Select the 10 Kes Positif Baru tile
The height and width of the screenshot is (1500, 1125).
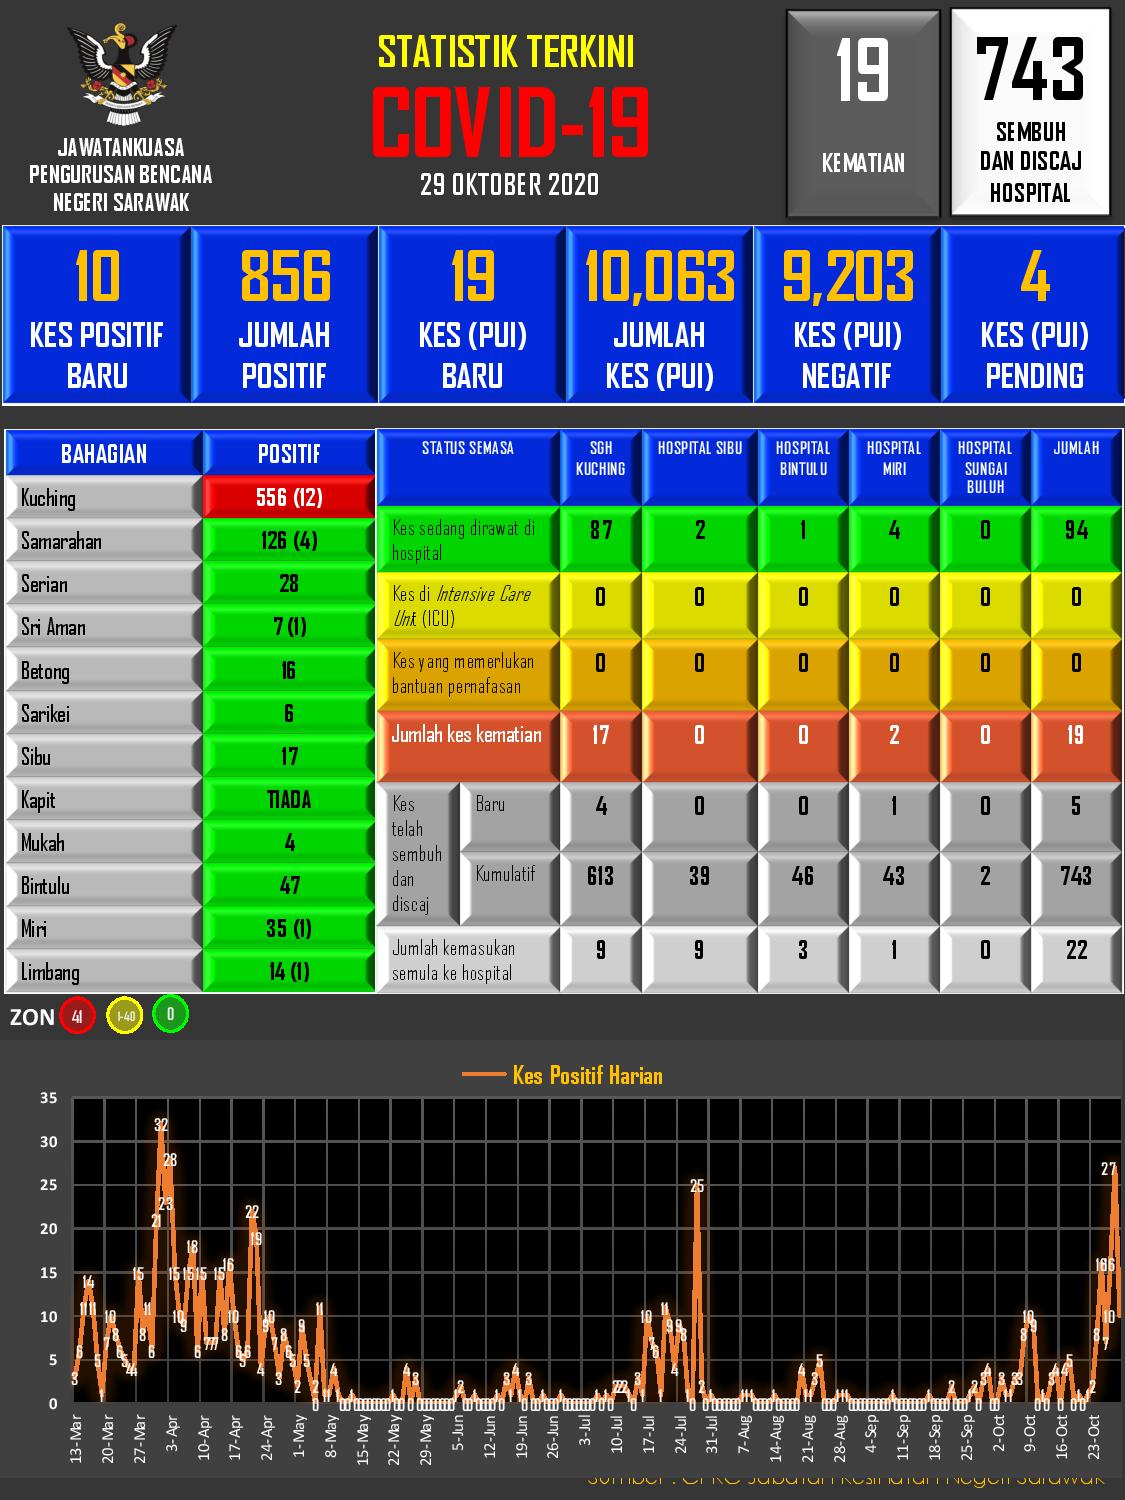(97, 315)
